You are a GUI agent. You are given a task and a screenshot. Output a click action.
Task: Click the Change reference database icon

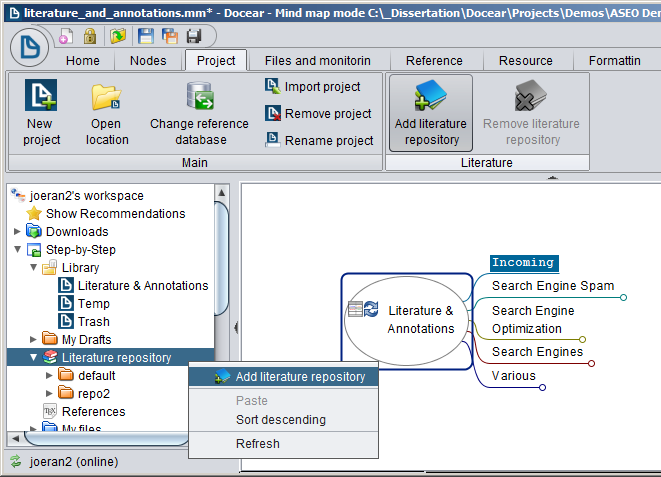click(200, 96)
